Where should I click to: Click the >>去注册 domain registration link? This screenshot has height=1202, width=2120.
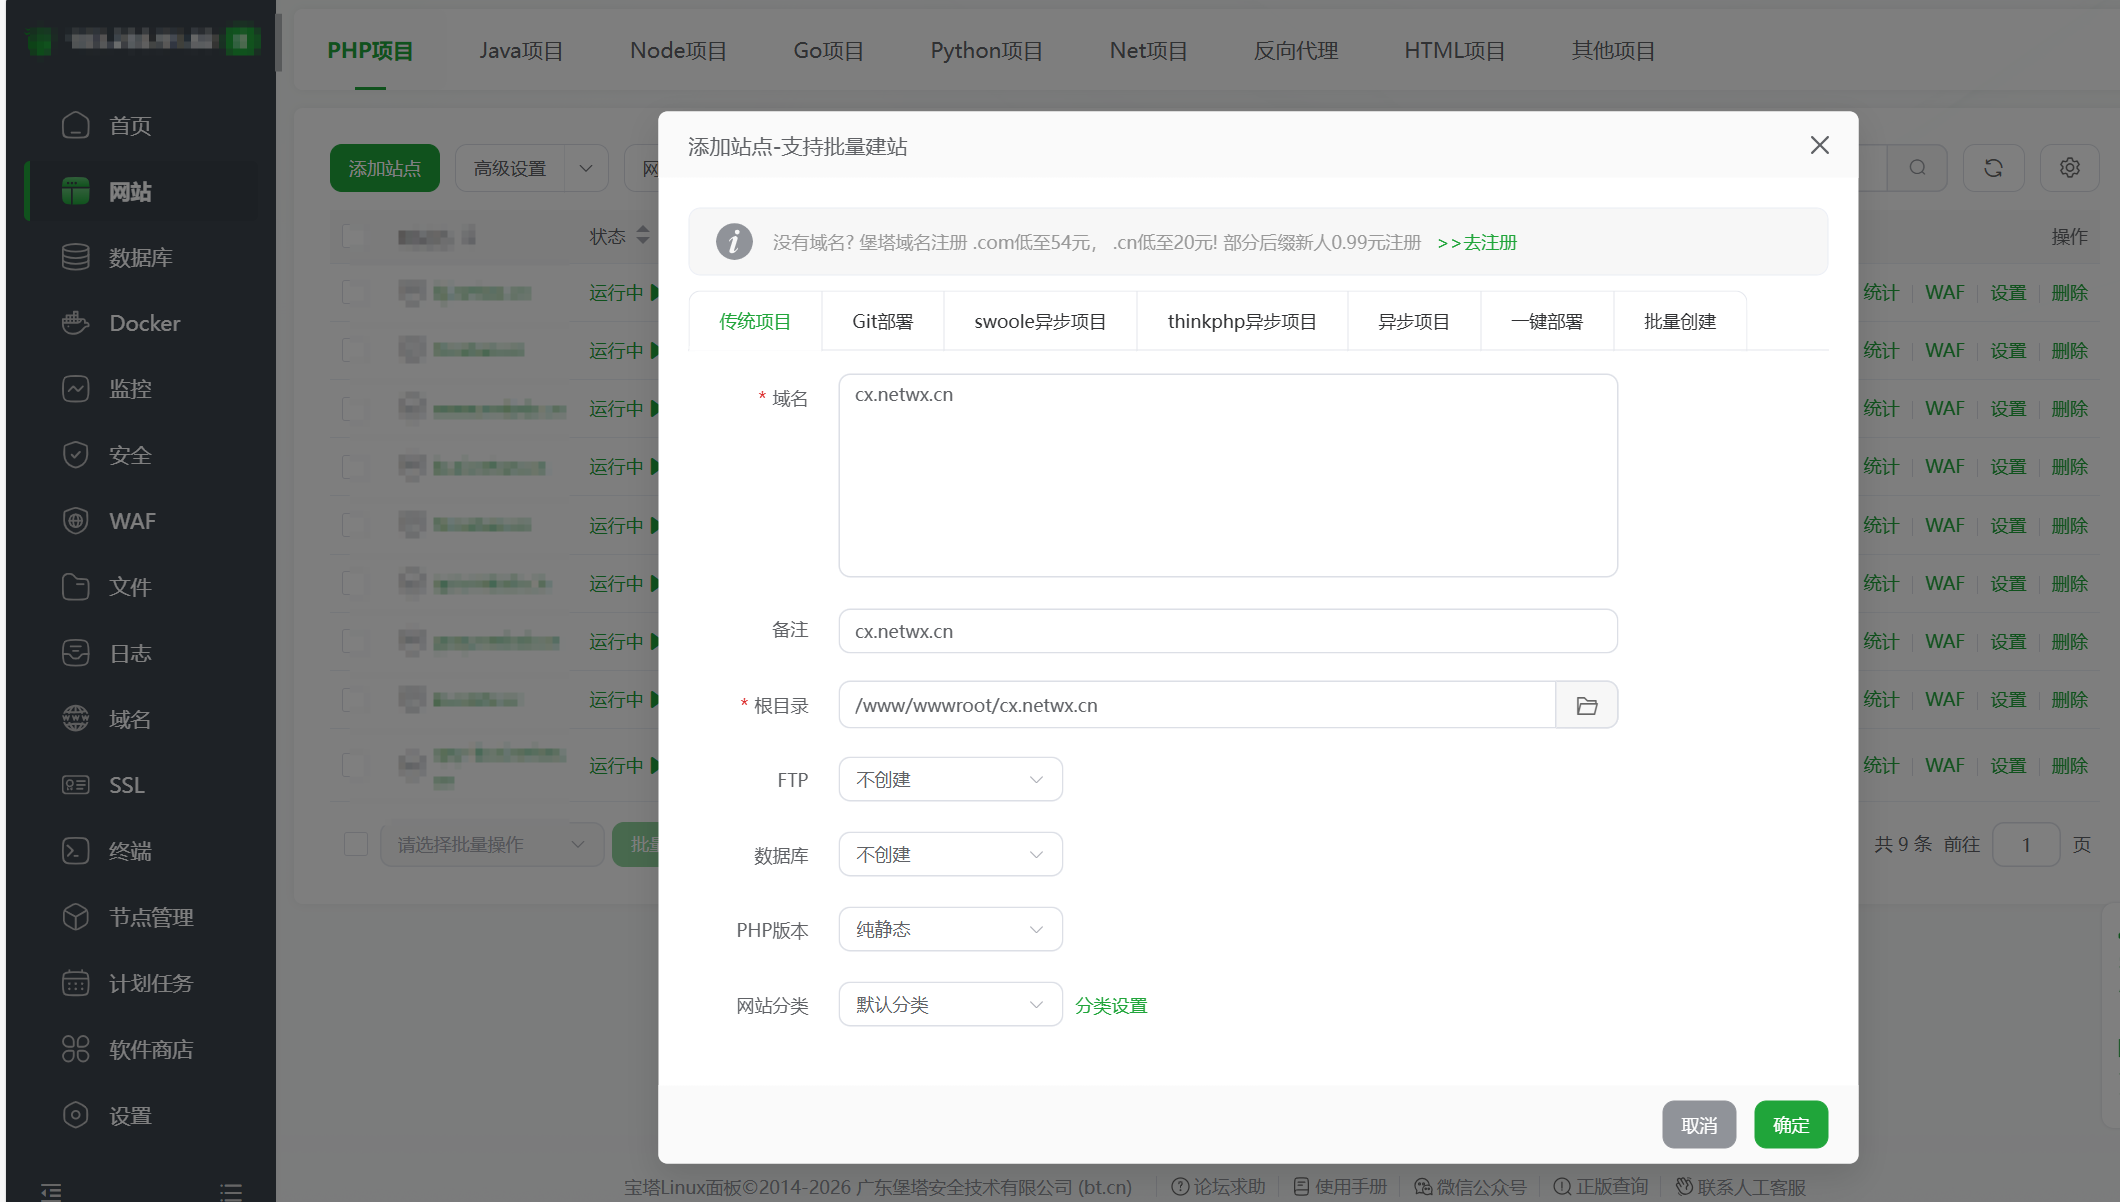point(1477,242)
